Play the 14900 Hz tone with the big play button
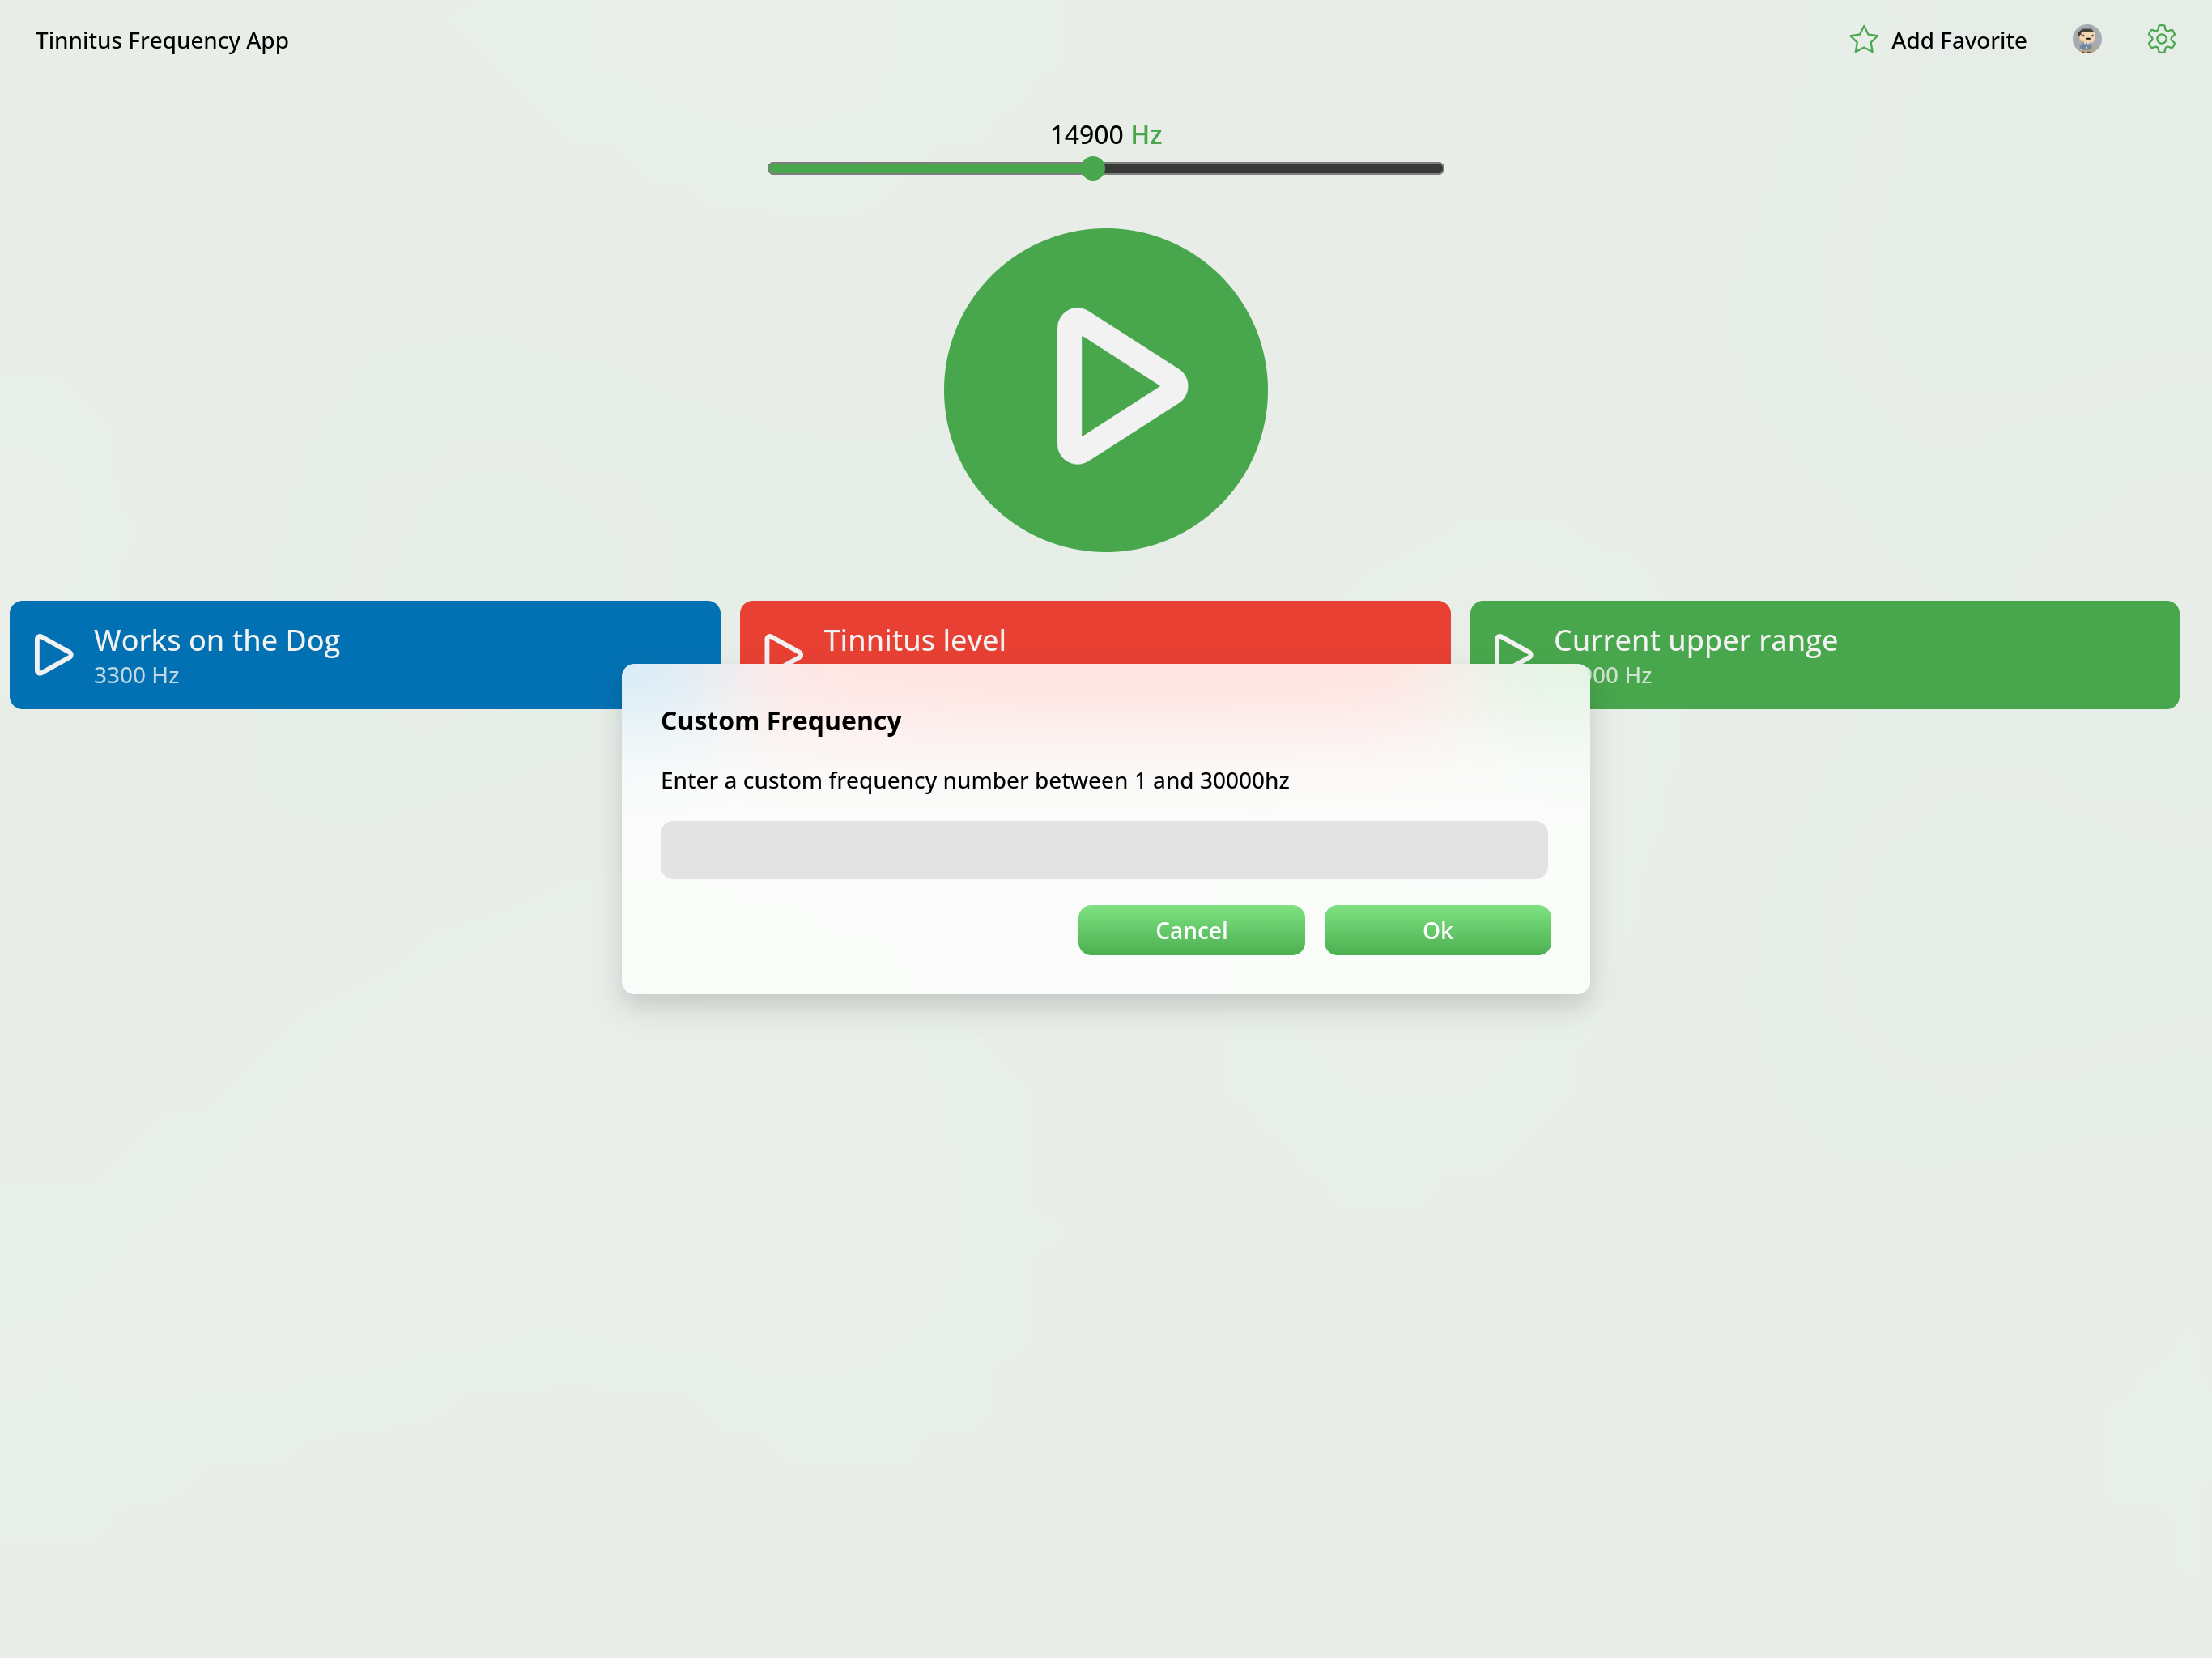The height and width of the screenshot is (1658, 2212). pyautogui.click(x=1105, y=390)
